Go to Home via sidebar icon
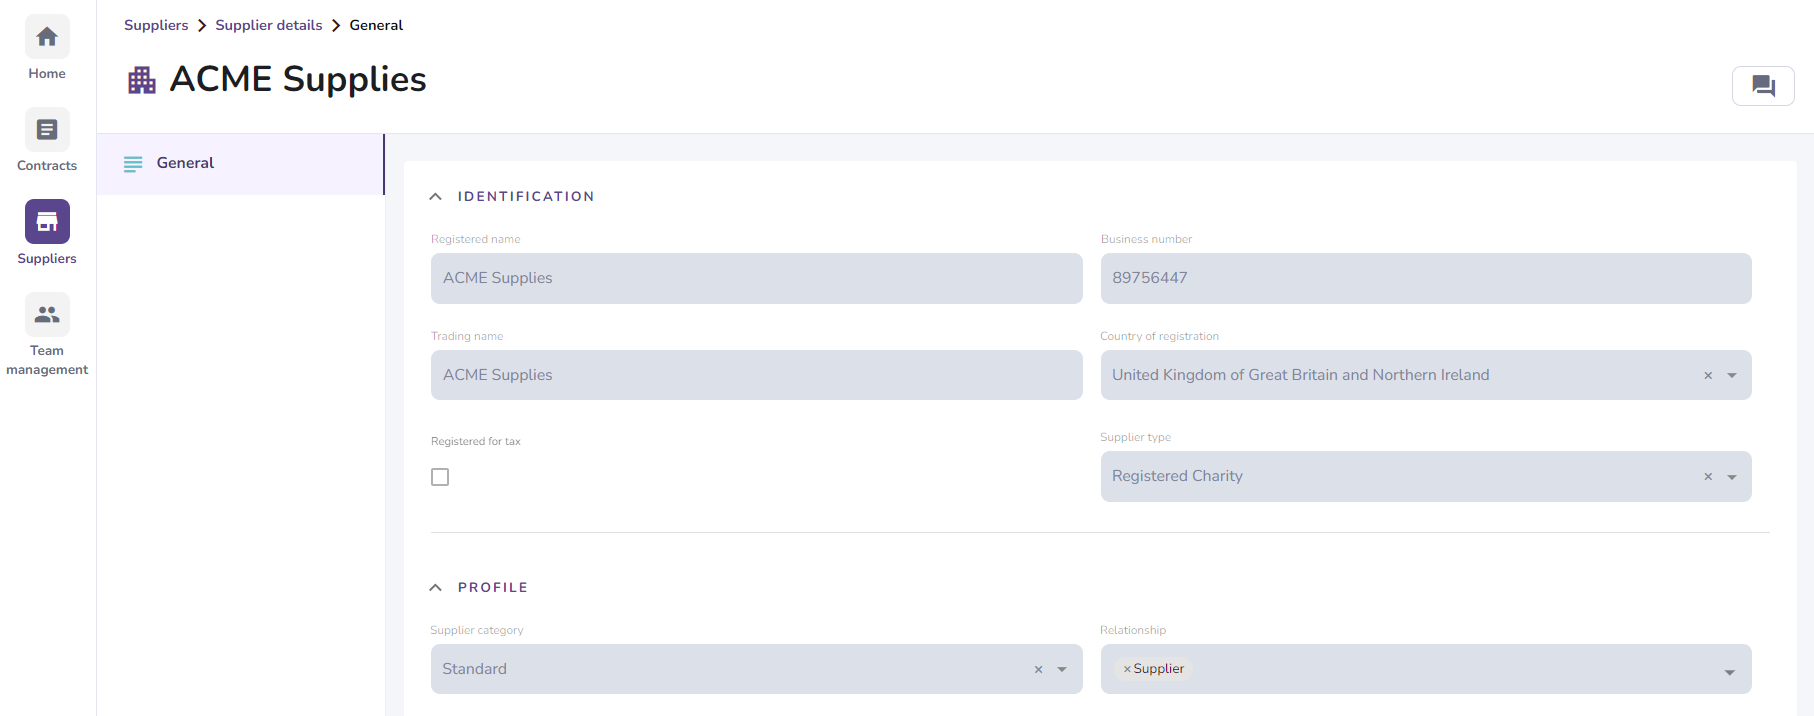The image size is (1814, 716). [47, 38]
